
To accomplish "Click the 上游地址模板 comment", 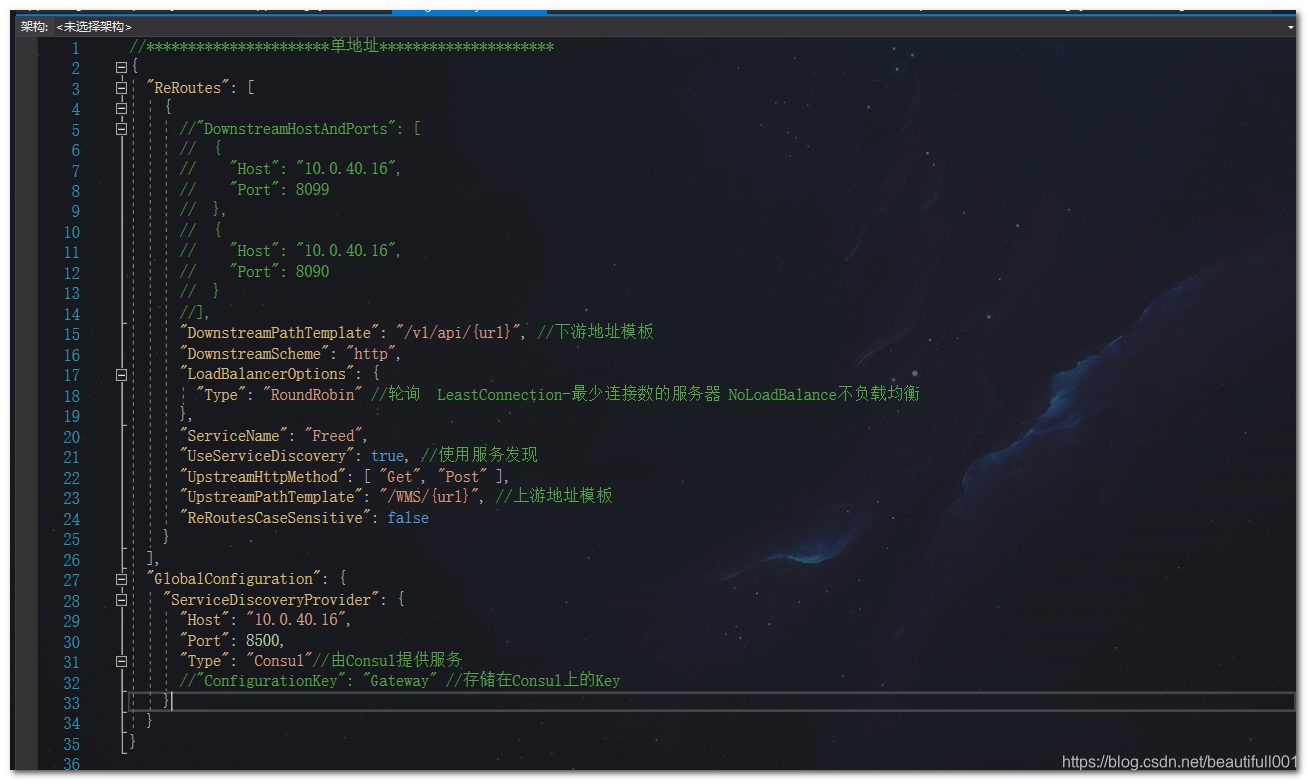I will (554, 497).
